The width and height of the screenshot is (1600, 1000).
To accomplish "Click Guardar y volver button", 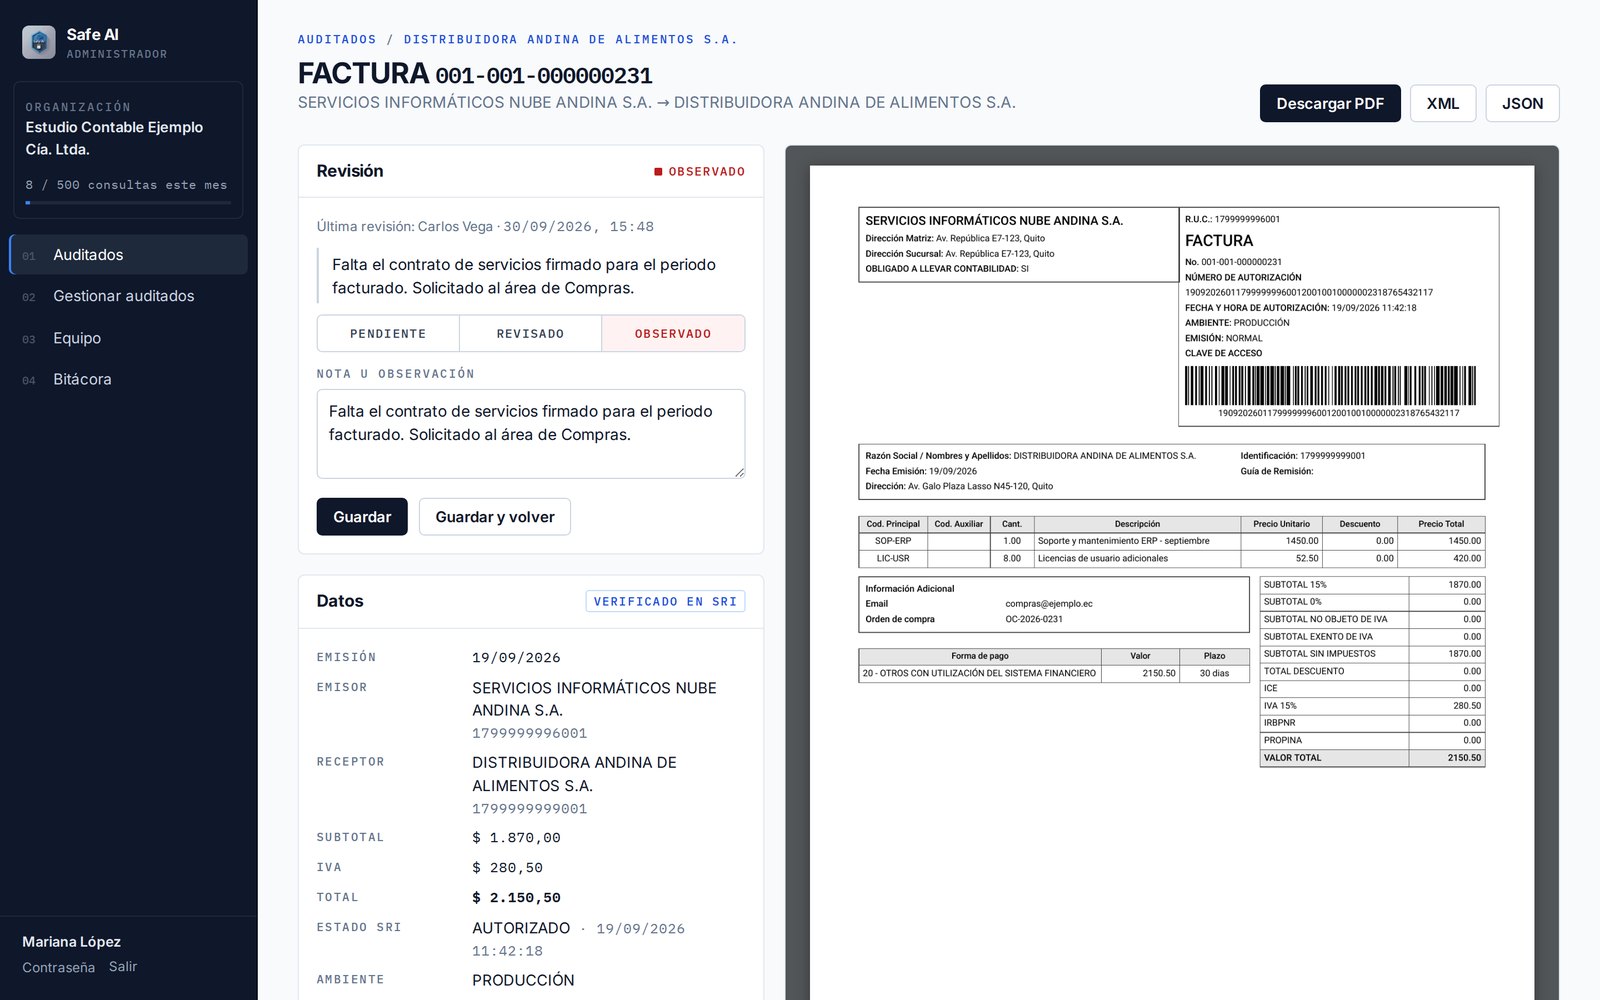I will tap(495, 517).
